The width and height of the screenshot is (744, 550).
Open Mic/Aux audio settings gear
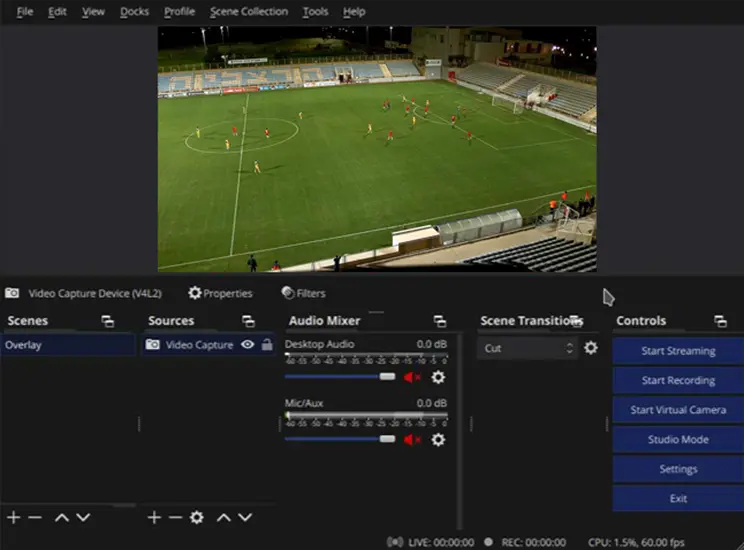tap(438, 439)
